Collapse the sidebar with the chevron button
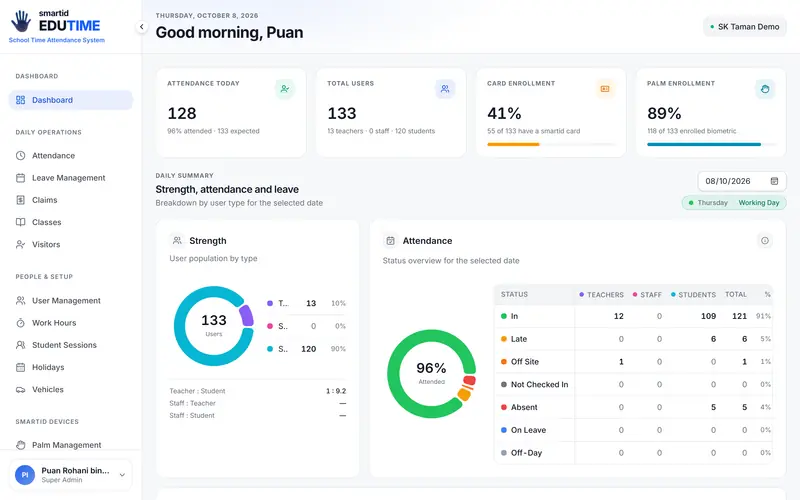800x500 pixels. coord(141,27)
